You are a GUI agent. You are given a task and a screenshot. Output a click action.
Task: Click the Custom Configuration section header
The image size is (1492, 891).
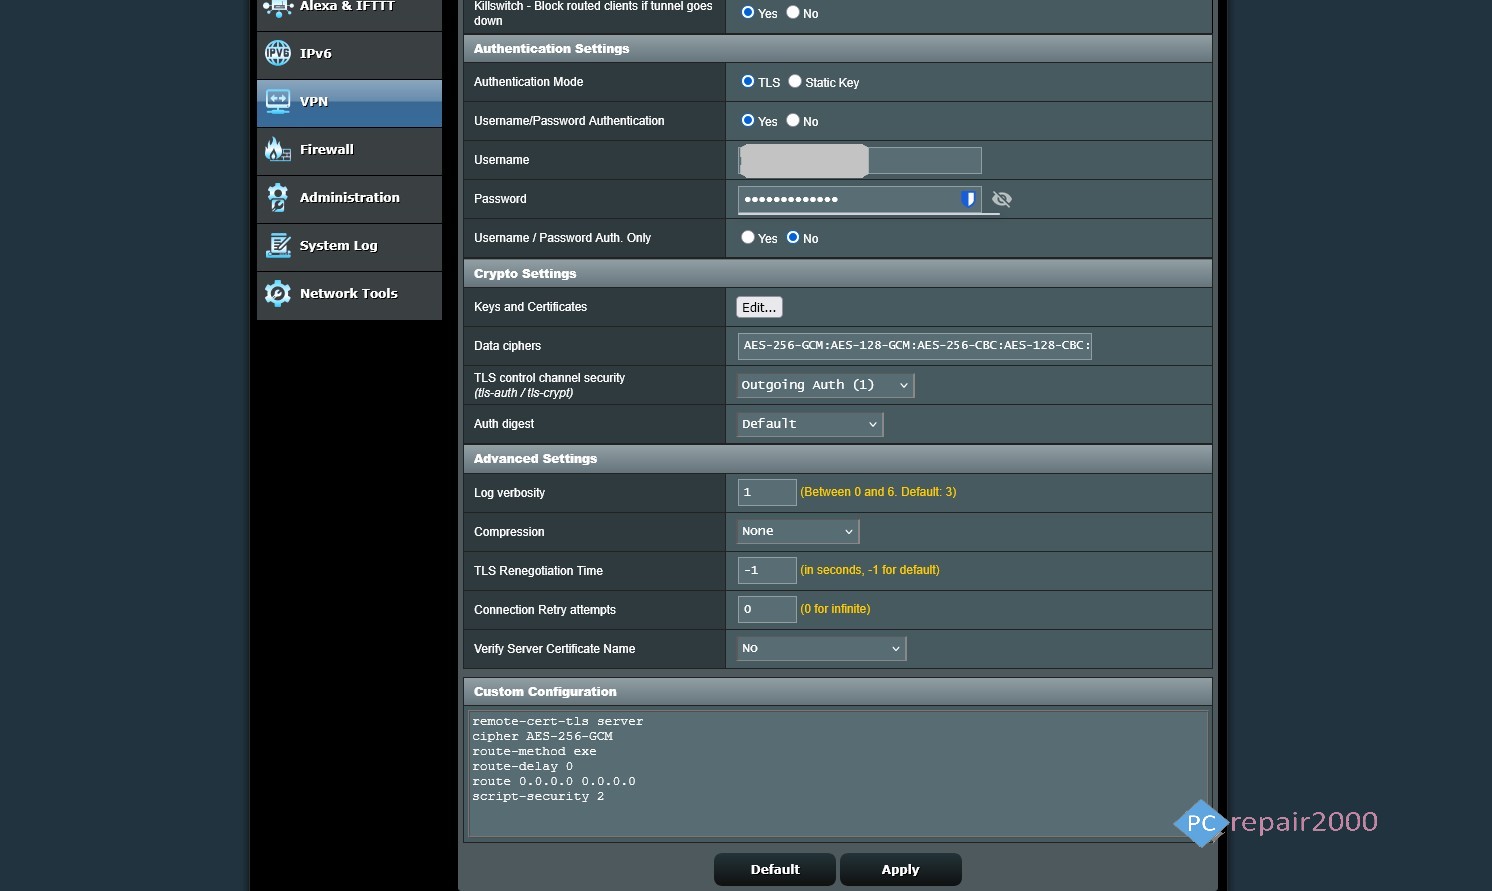point(837,691)
